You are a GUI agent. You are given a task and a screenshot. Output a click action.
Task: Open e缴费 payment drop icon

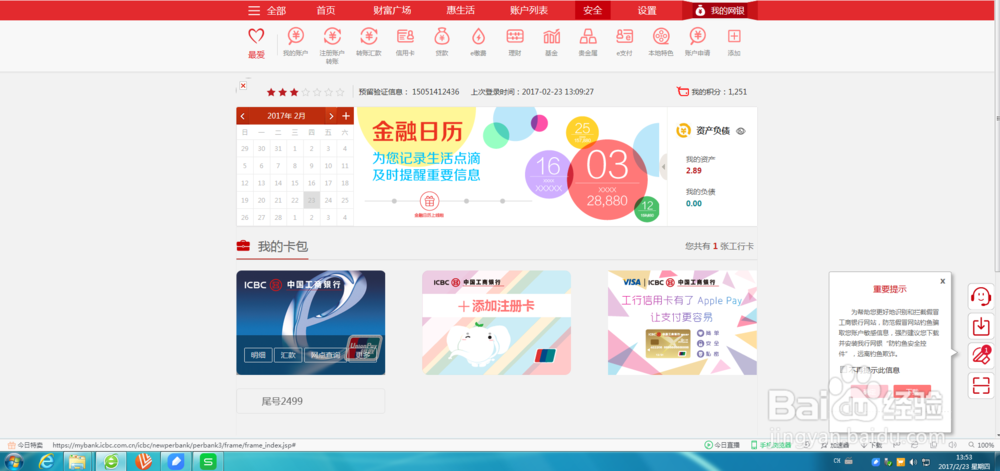pos(478,36)
